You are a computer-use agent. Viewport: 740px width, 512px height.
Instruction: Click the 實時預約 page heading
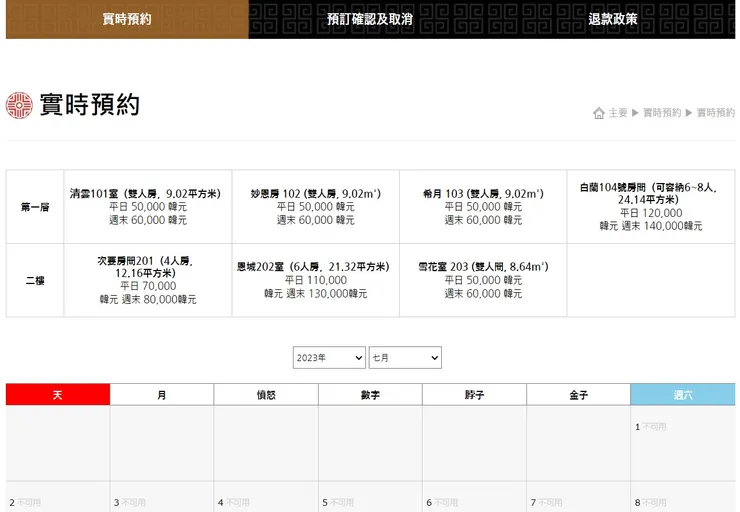tap(90, 105)
